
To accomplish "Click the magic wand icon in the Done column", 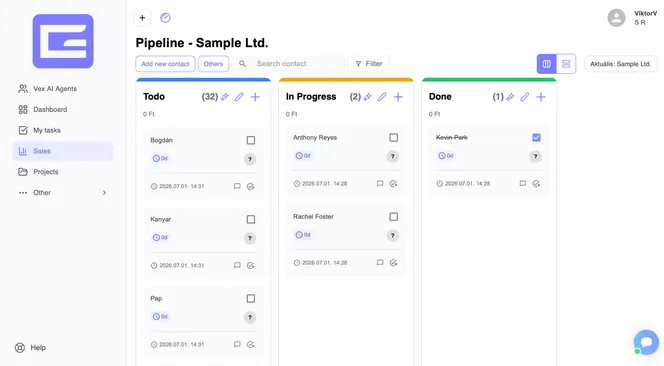I will click(x=510, y=97).
